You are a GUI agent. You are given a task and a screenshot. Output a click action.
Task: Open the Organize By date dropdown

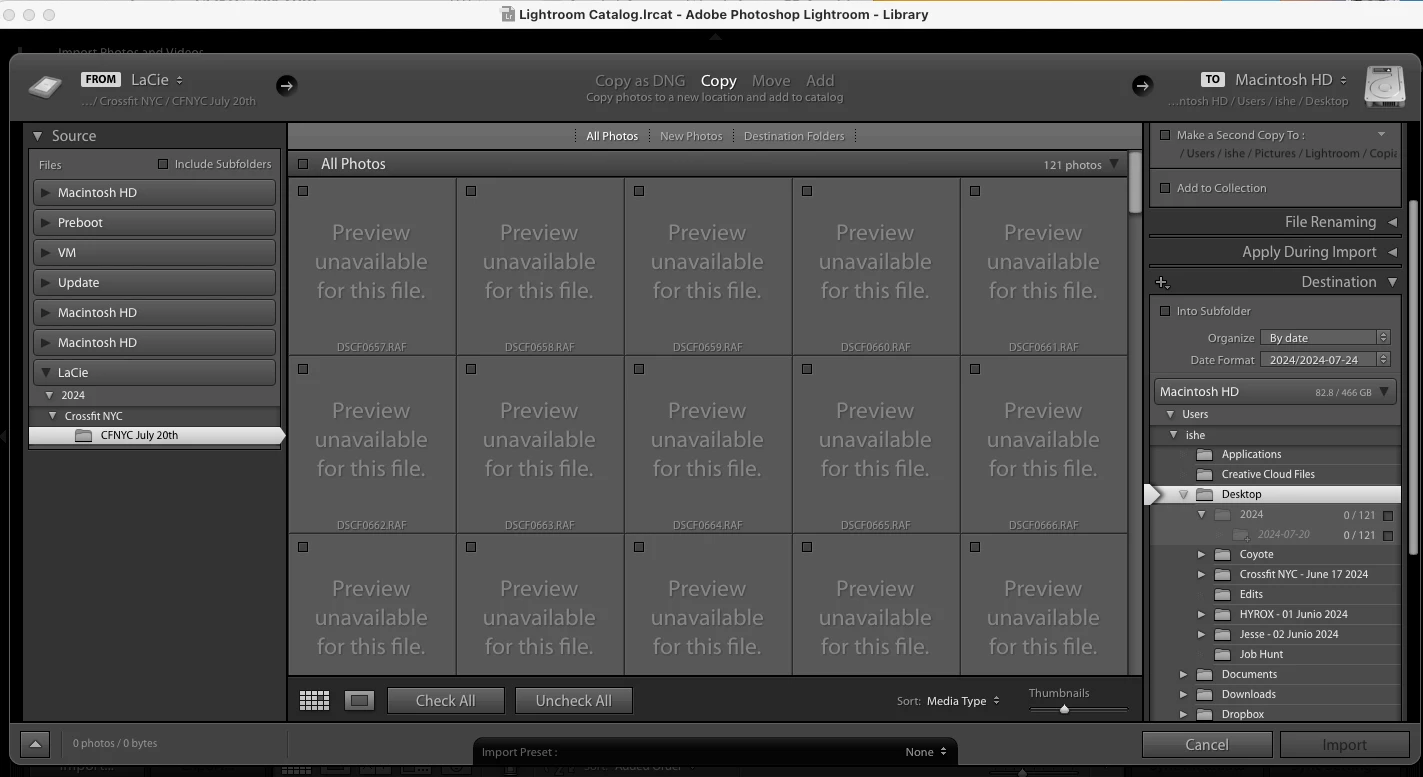(1325, 338)
